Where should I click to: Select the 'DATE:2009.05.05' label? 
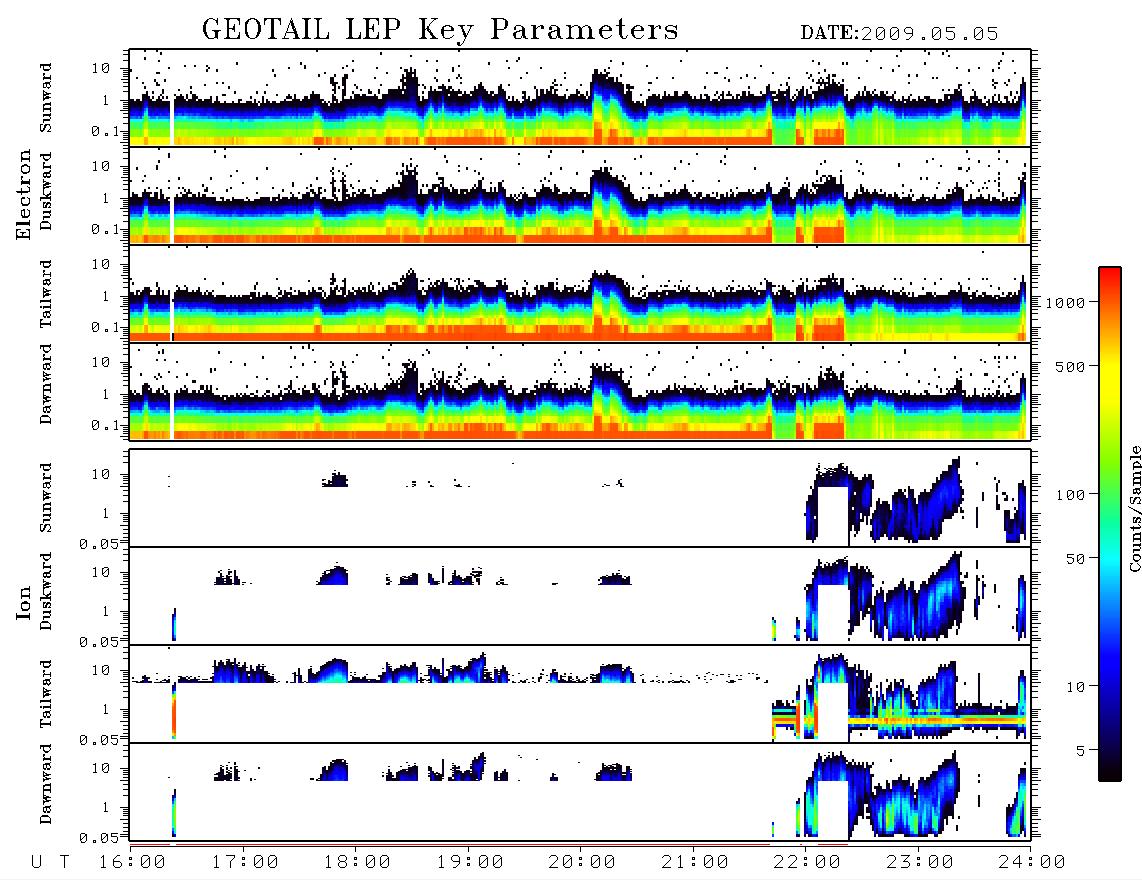pos(899,34)
